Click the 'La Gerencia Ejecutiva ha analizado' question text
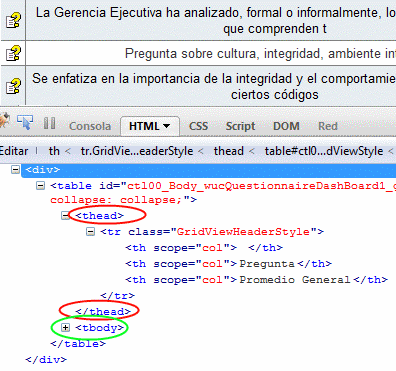 click(216, 21)
